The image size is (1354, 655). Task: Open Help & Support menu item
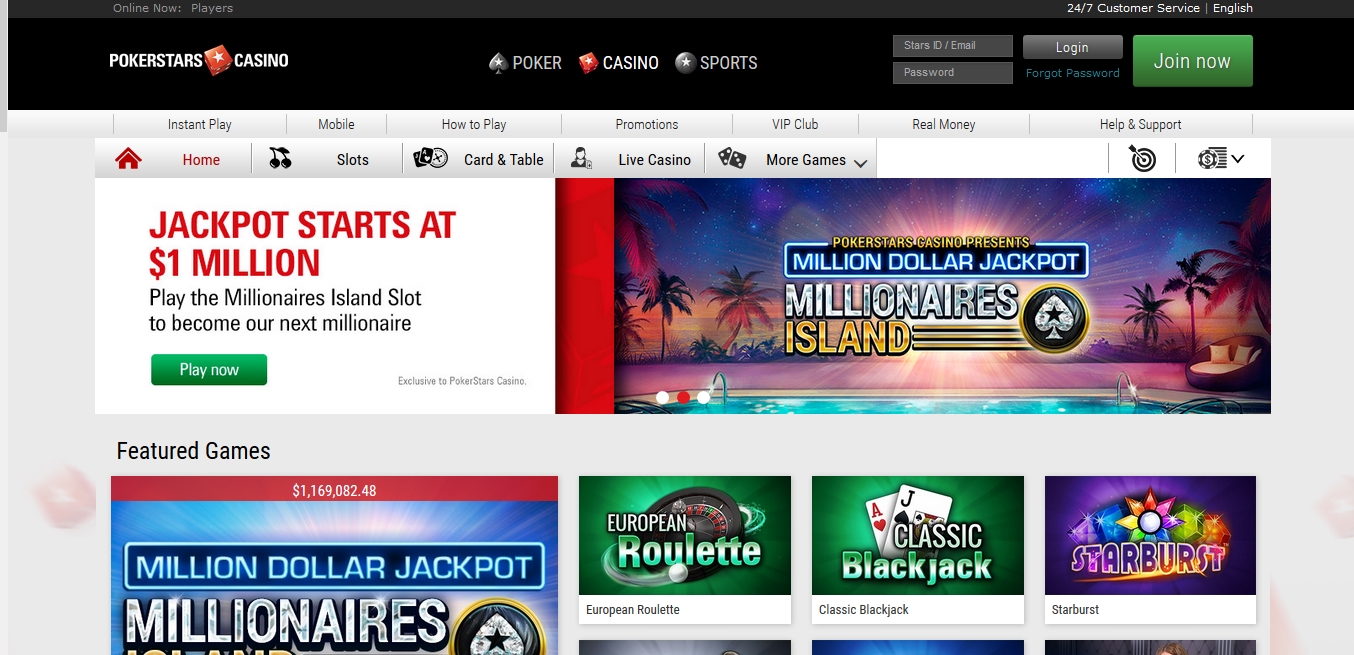[x=1140, y=124]
